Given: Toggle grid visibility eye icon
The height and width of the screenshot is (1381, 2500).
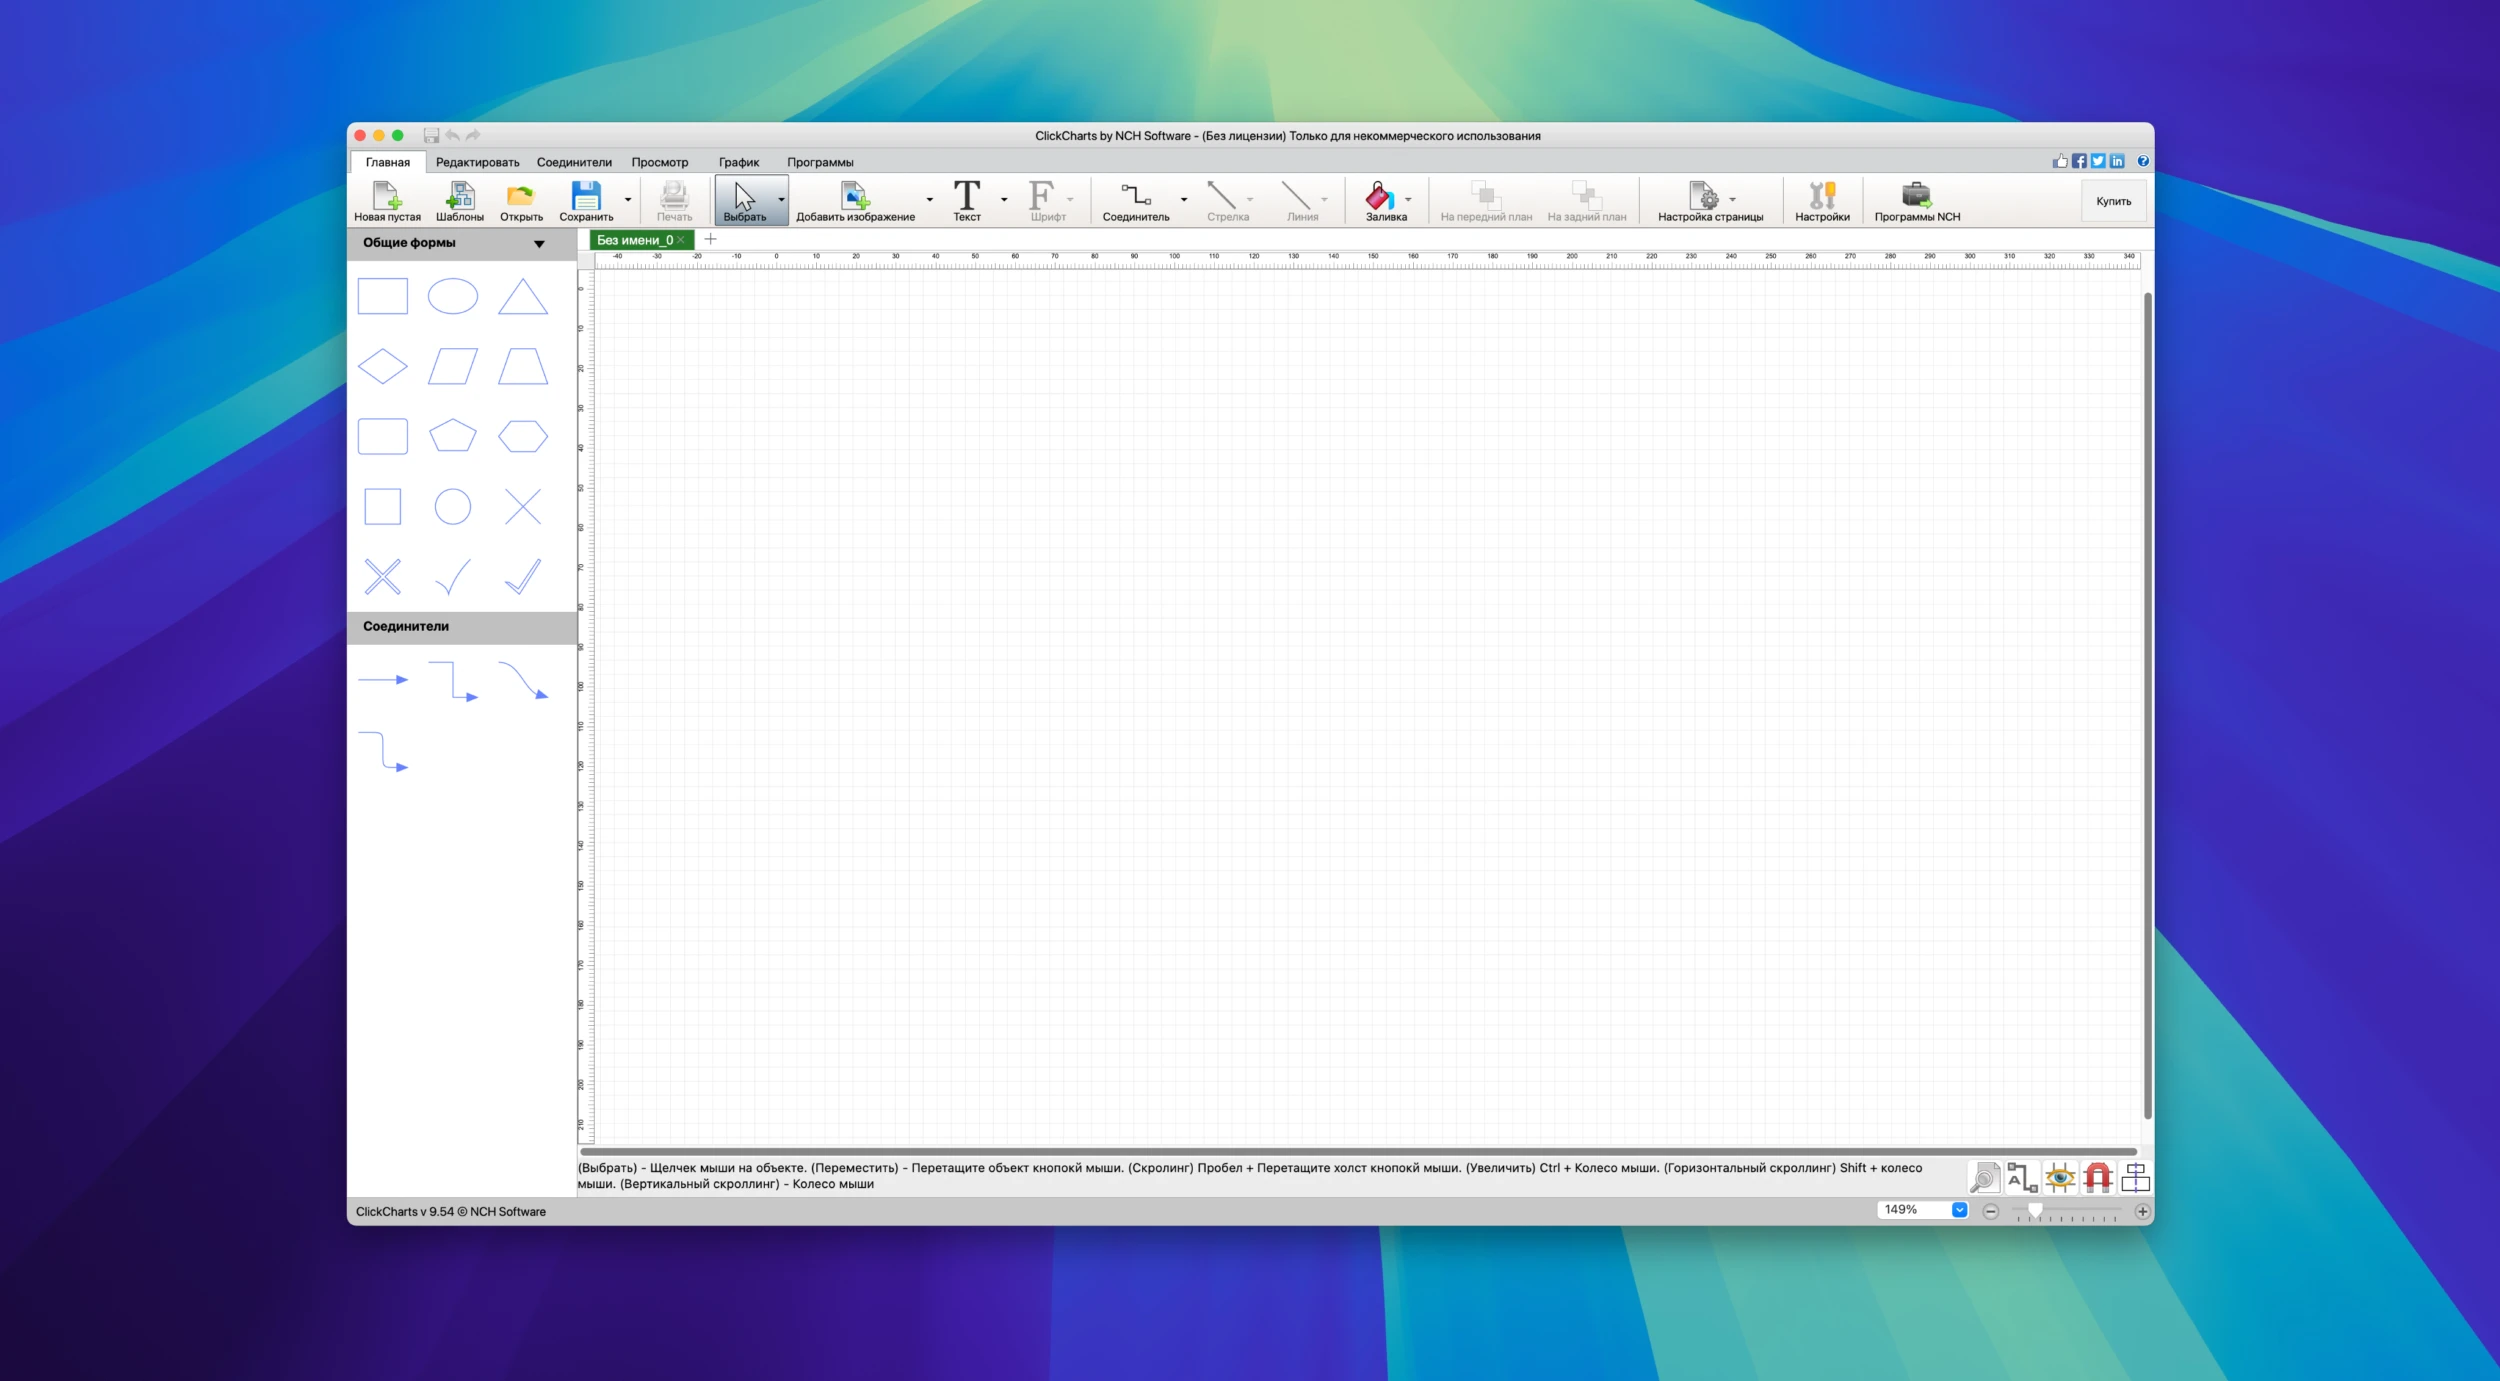Looking at the screenshot, I should tap(2059, 1178).
